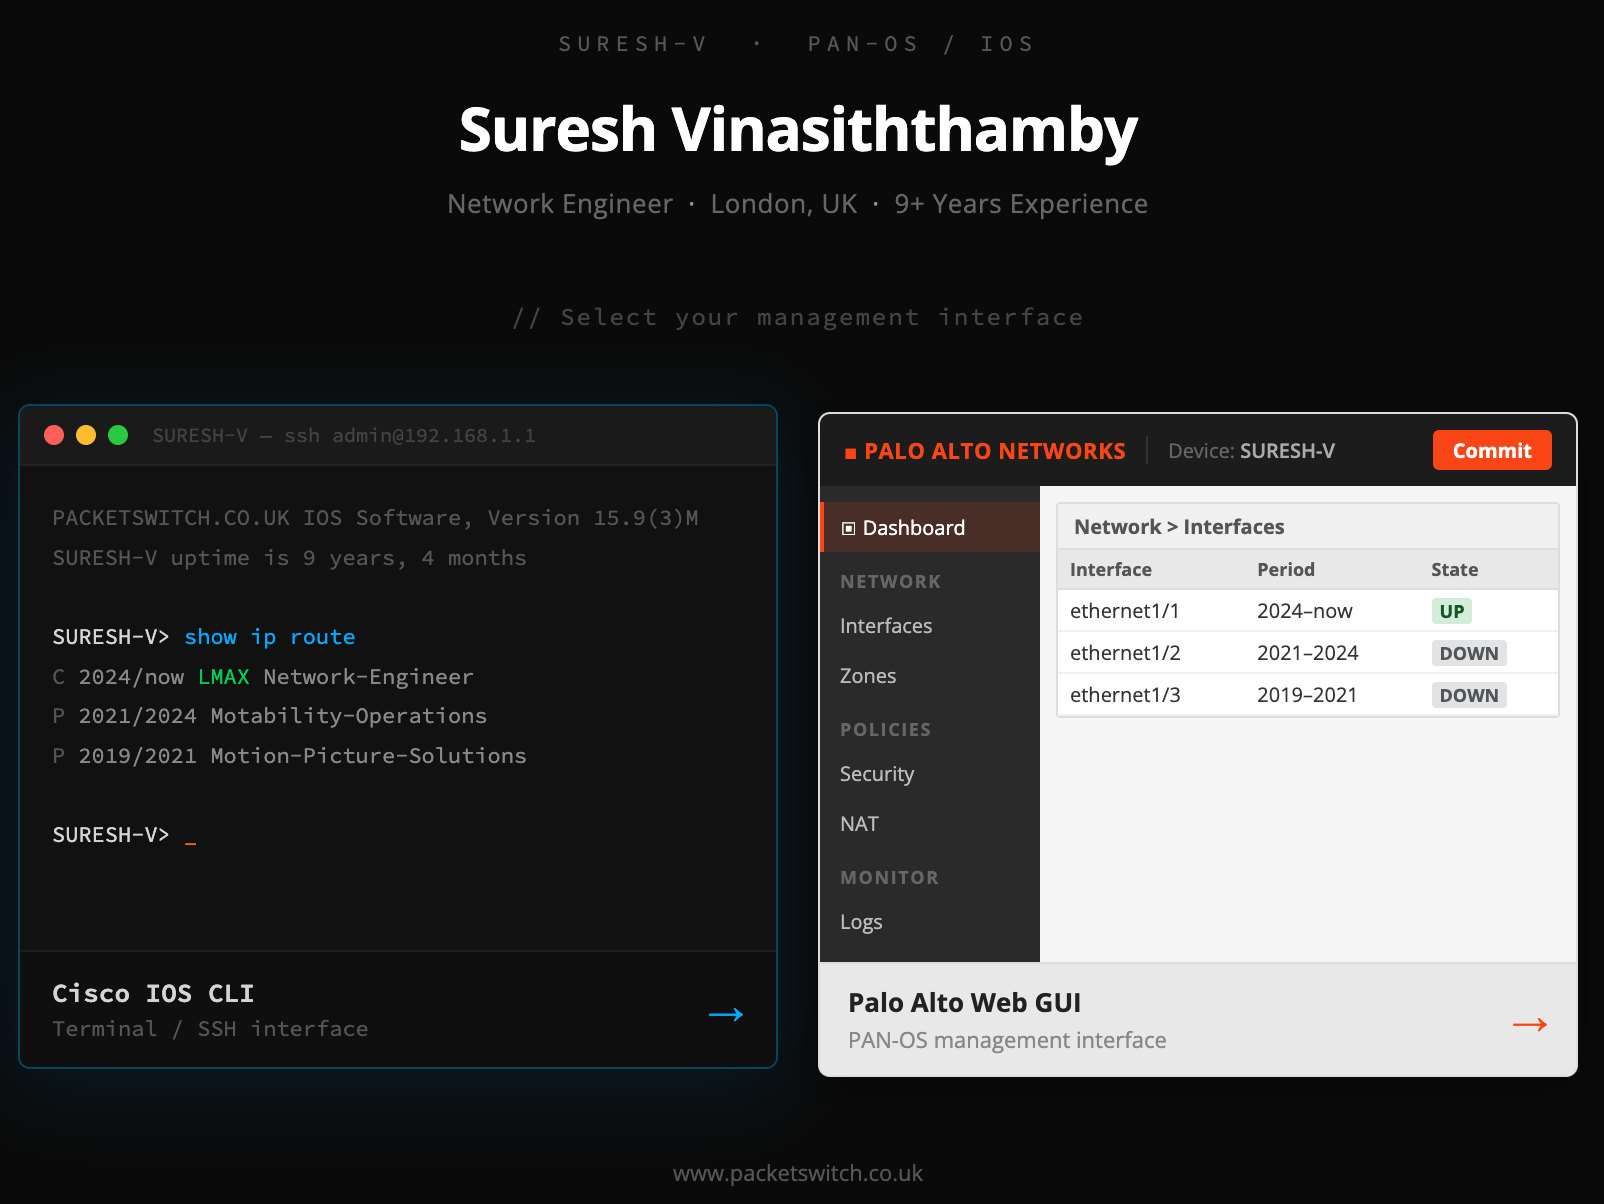Select the Dashboard sidebar item

pos(930,527)
